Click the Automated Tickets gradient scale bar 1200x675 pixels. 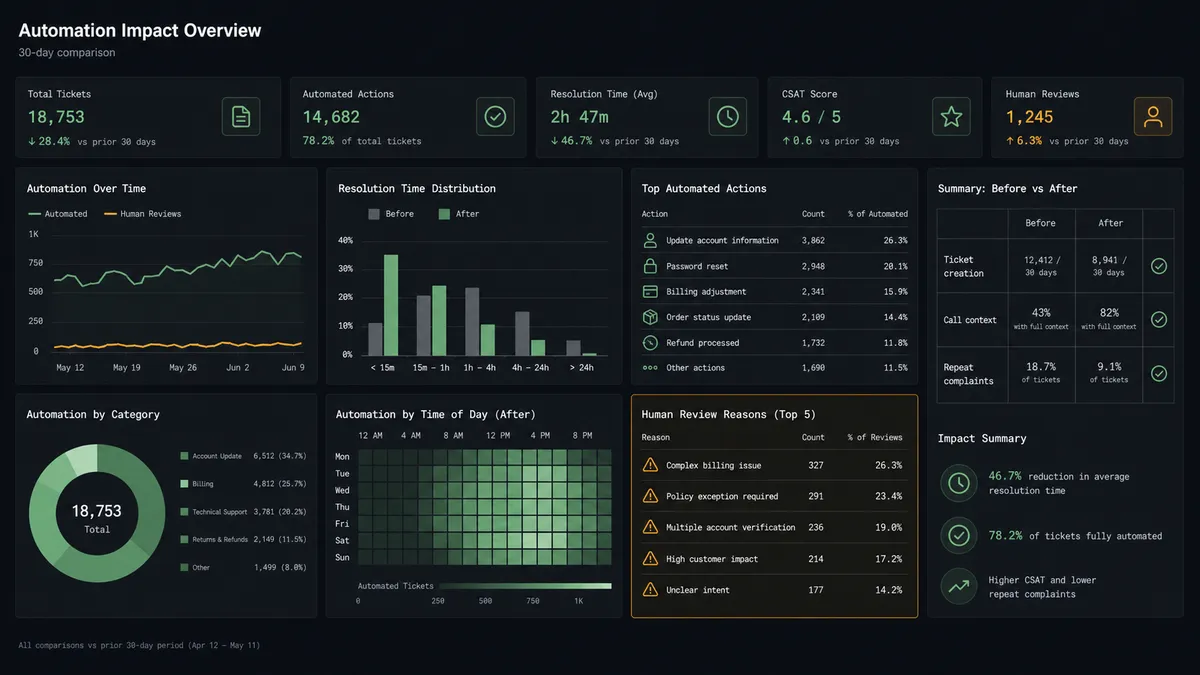pyautogui.click(x=484, y=586)
